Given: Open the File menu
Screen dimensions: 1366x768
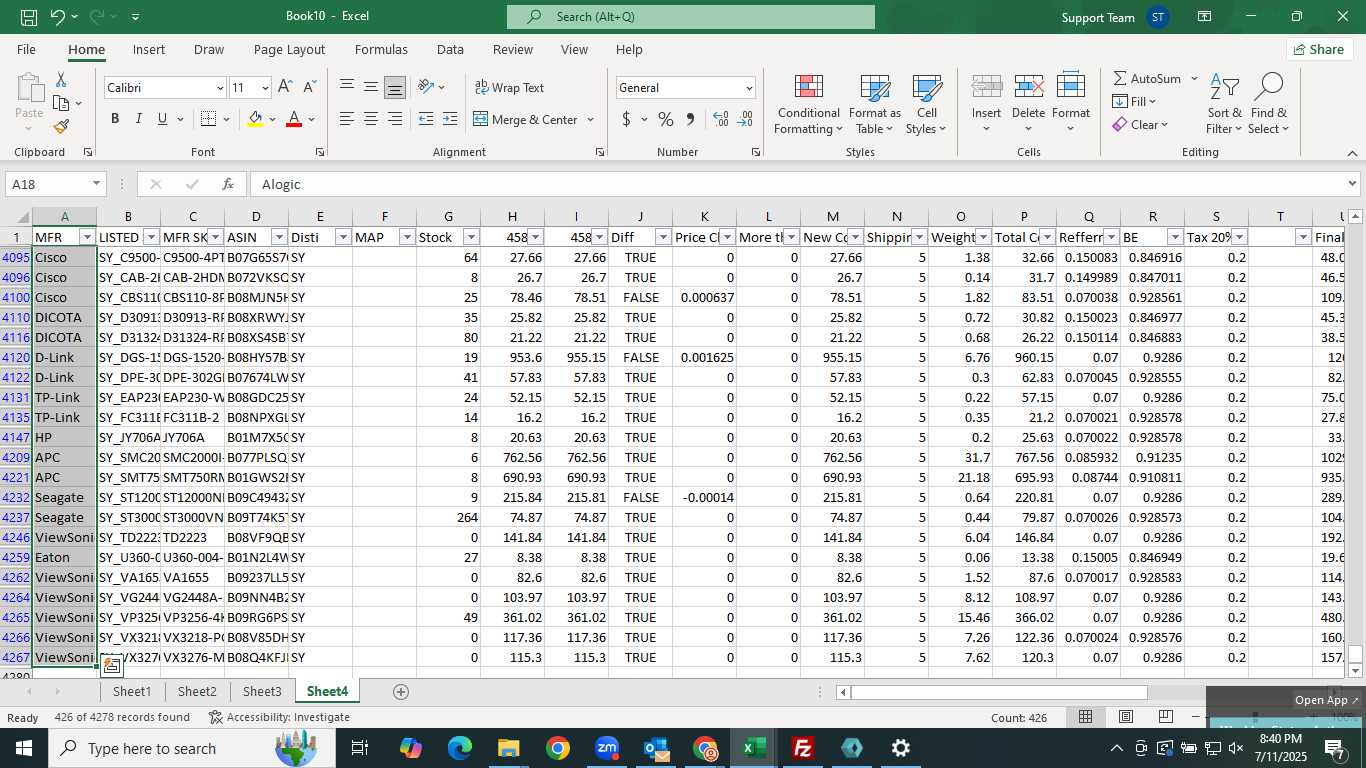Looking at the screenshot, I should 26,49.
